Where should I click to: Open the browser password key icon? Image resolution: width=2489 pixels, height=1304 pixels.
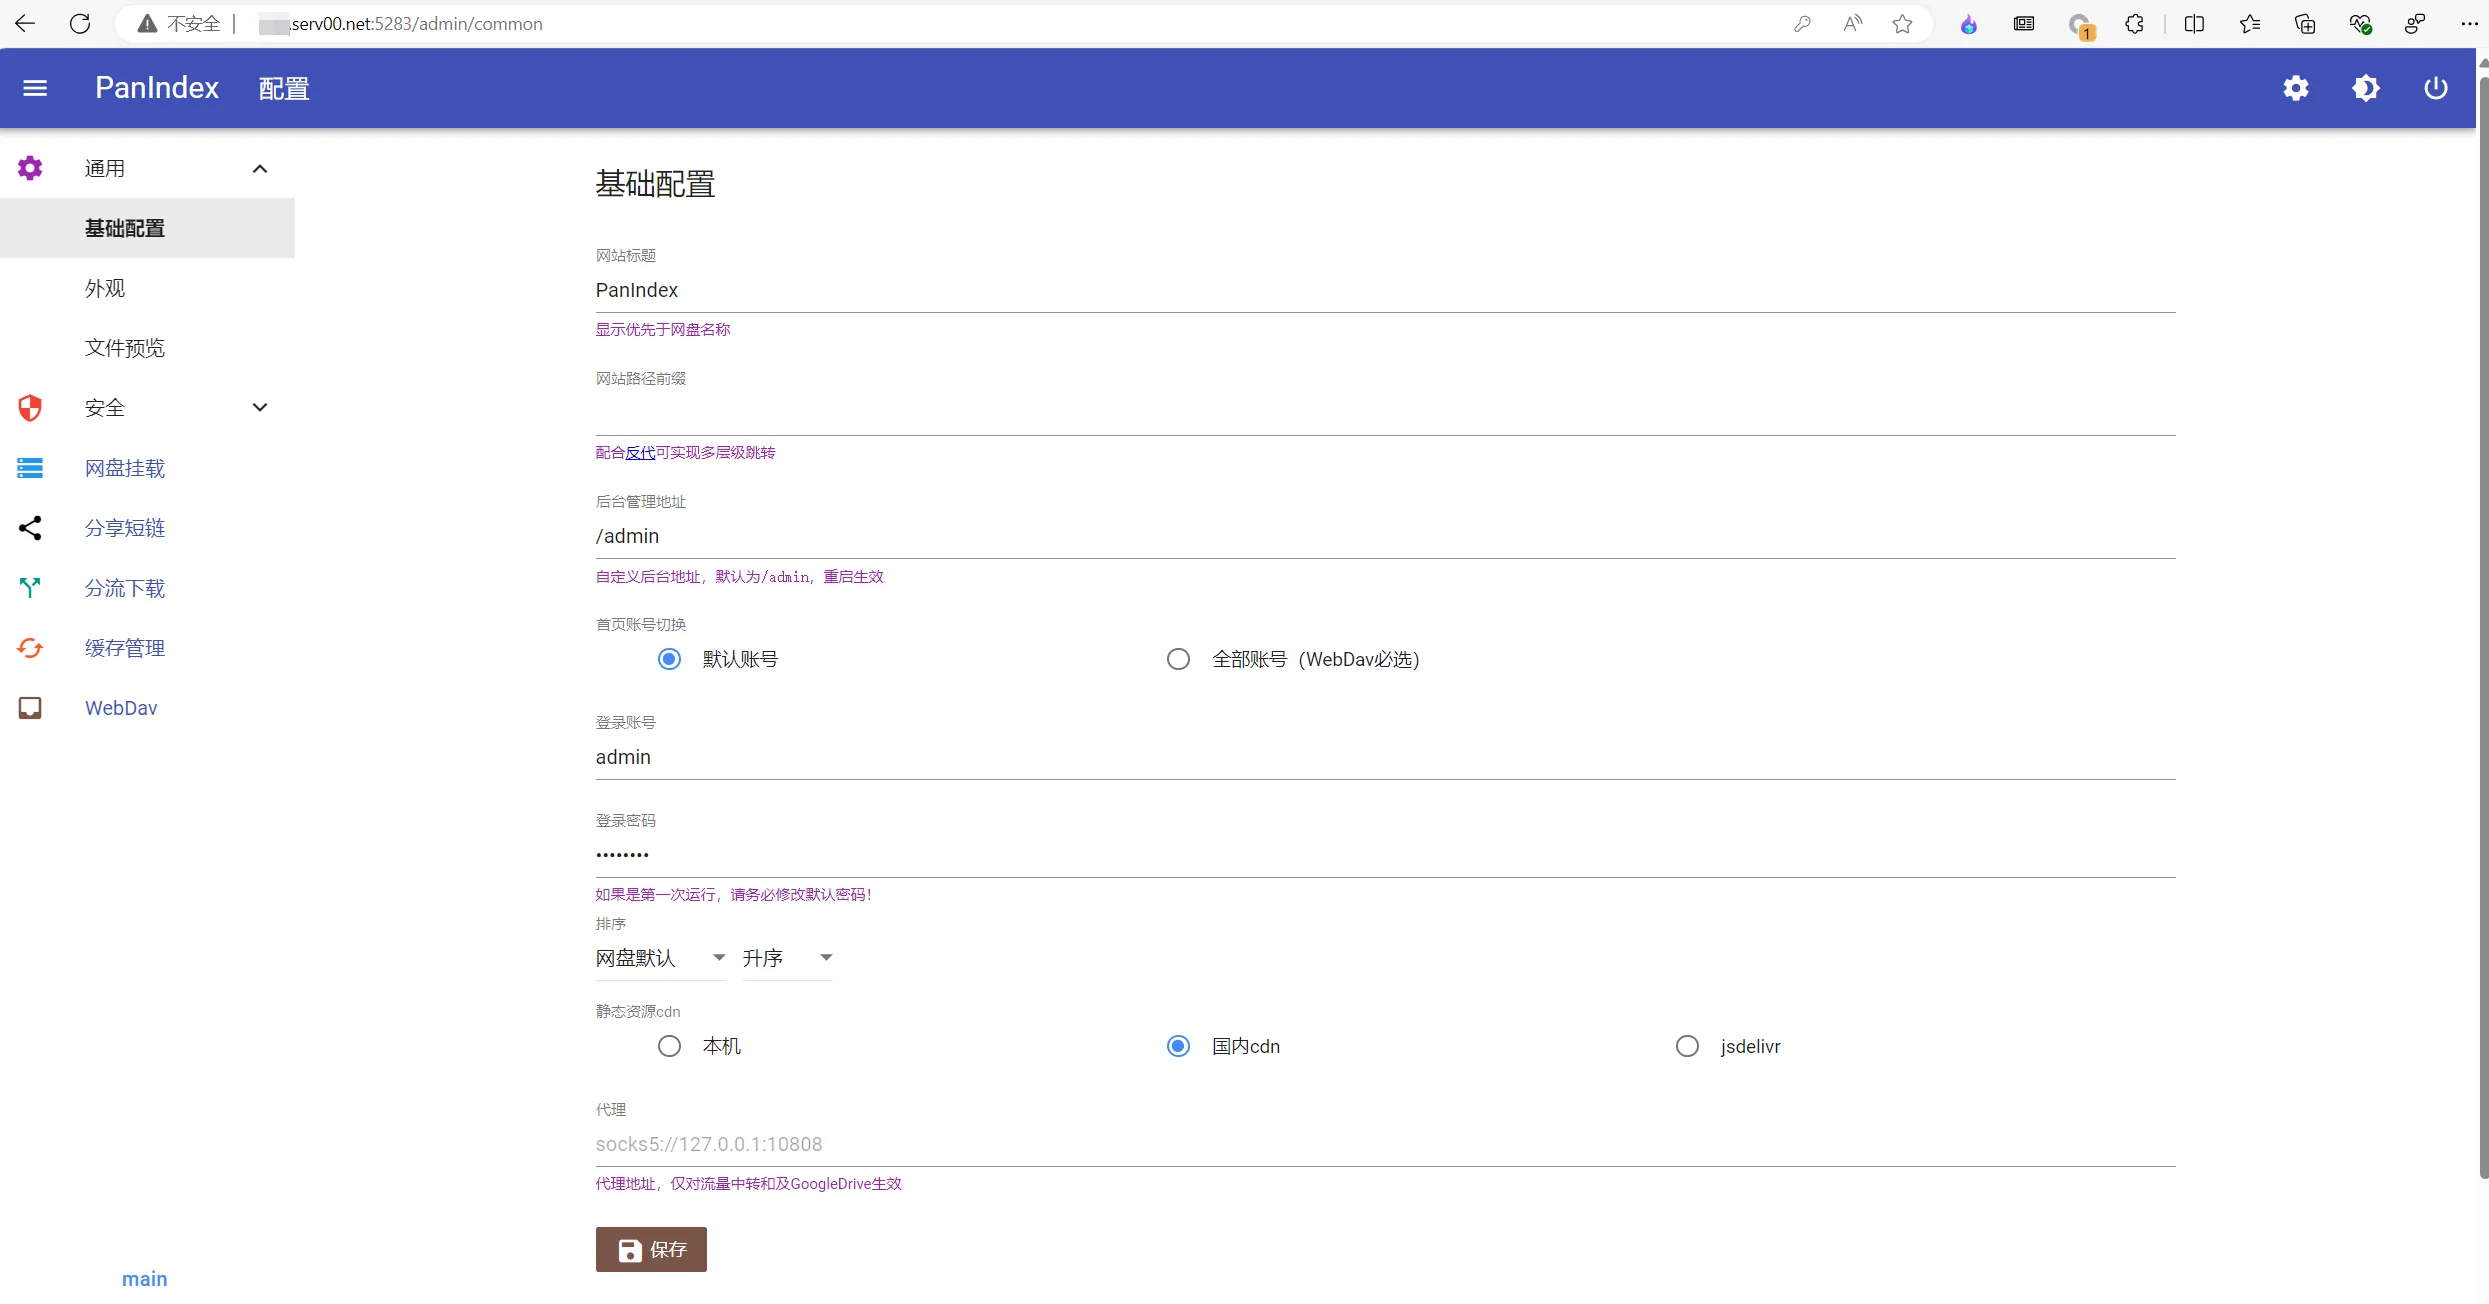click(1802, 23)
